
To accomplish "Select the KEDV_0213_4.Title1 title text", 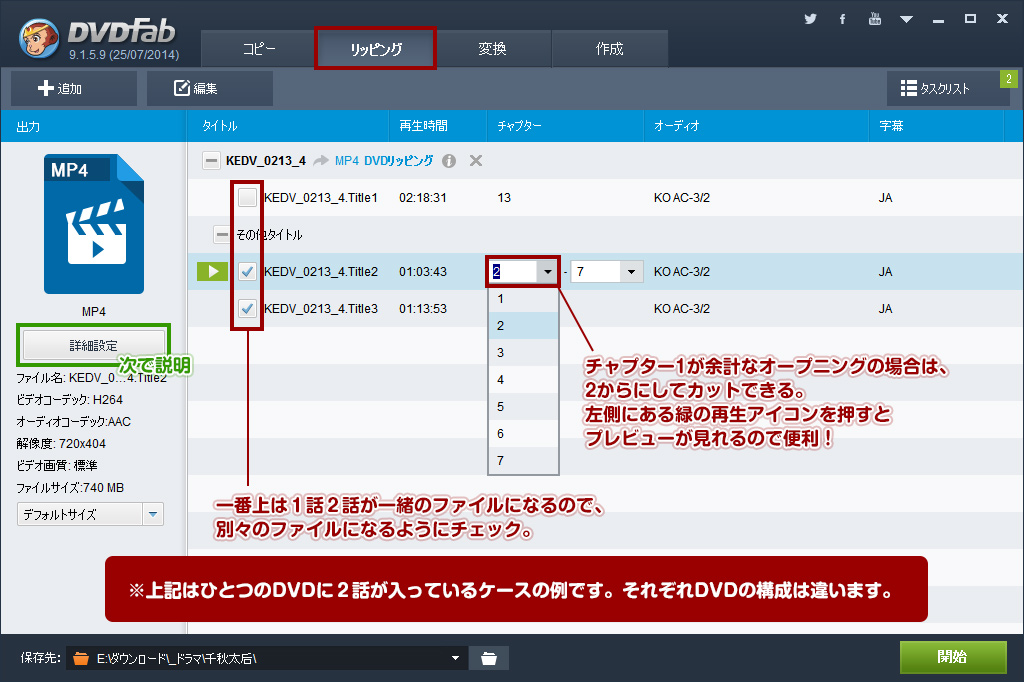I will click(321, 197).
